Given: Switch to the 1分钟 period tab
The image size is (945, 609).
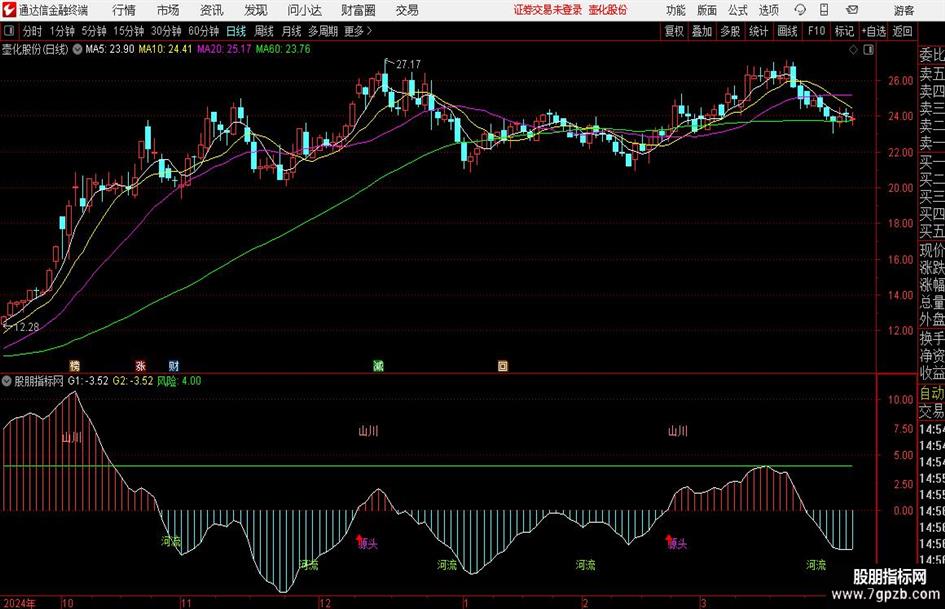Looking at the screenshot, I should [x=62, y=31].
